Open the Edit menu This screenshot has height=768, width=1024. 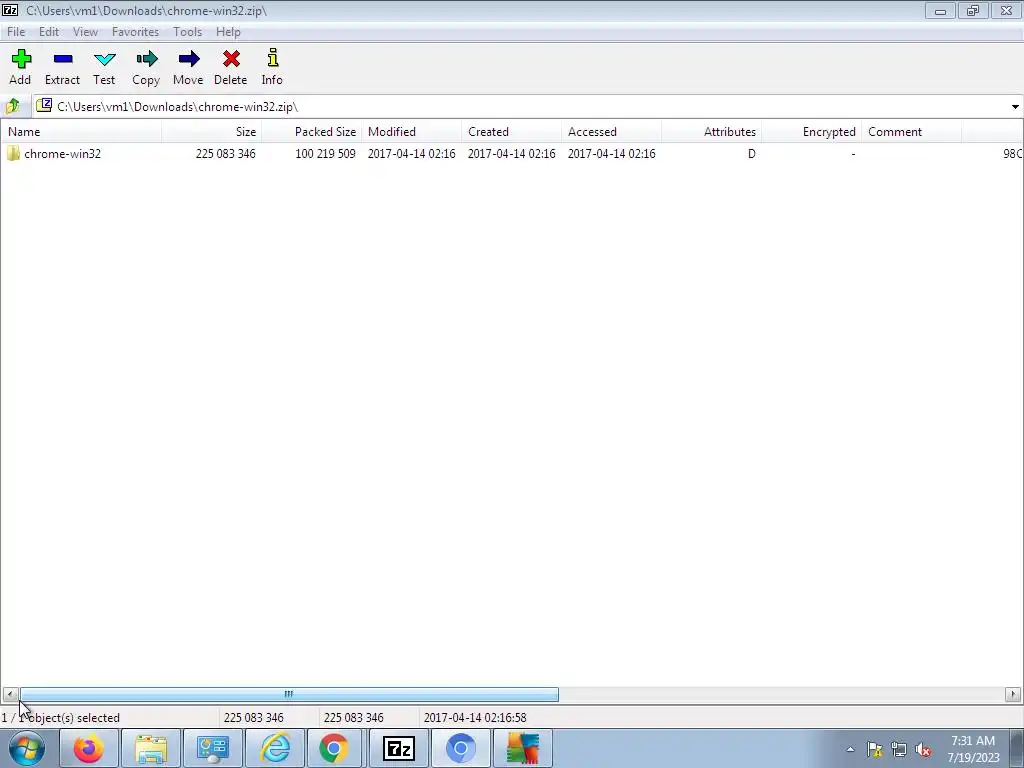pos(49,31)
